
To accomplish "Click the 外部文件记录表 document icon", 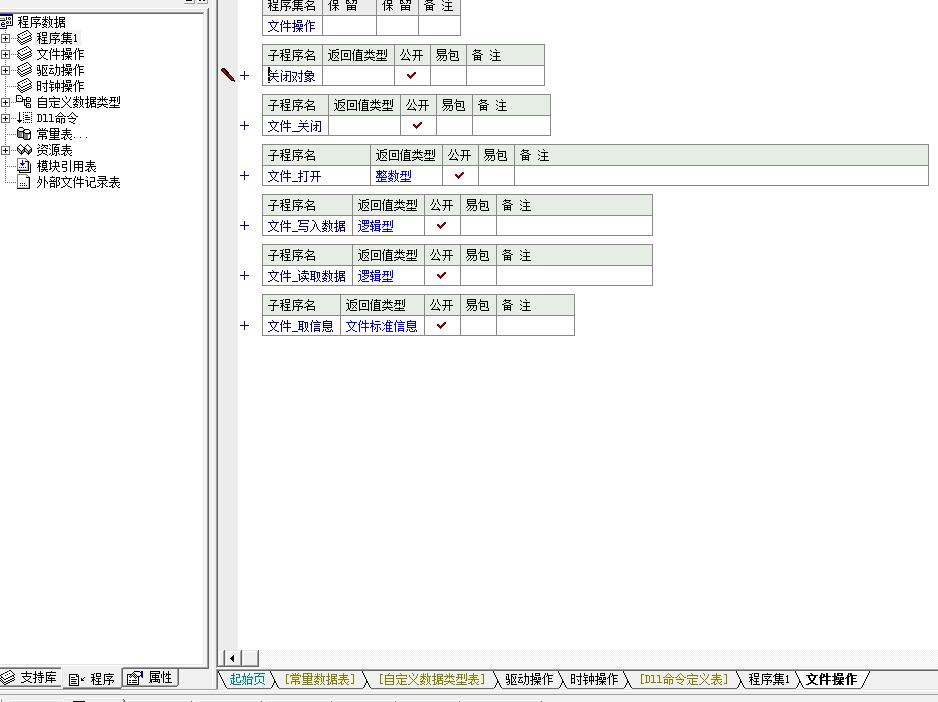I will pos(24,182).
